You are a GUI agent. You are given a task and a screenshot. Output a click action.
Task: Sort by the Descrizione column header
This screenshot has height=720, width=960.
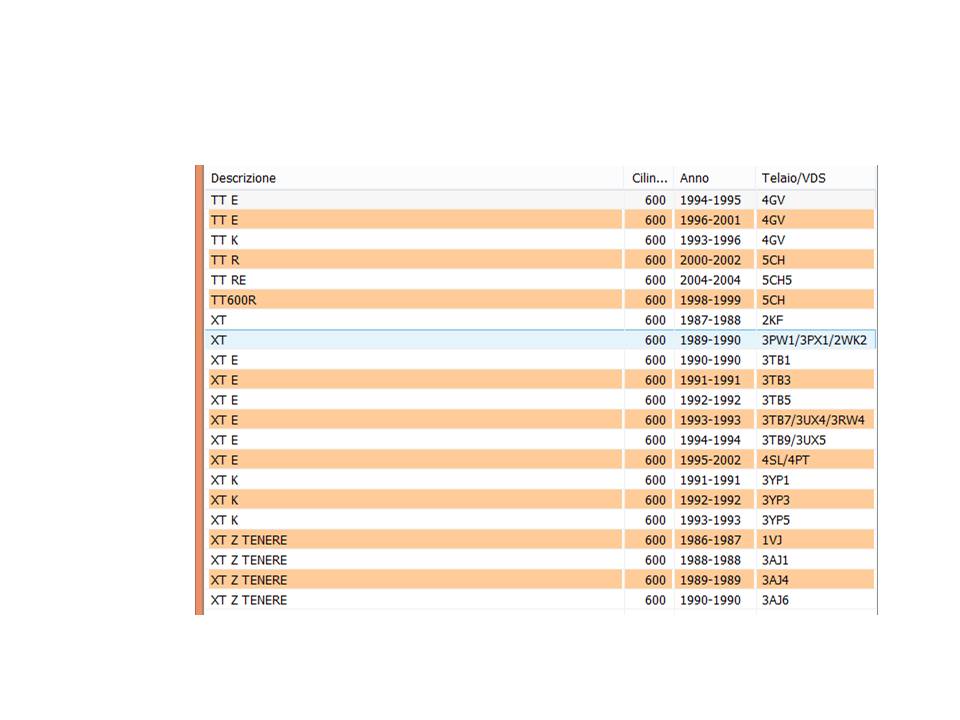[x=414, y=178]
